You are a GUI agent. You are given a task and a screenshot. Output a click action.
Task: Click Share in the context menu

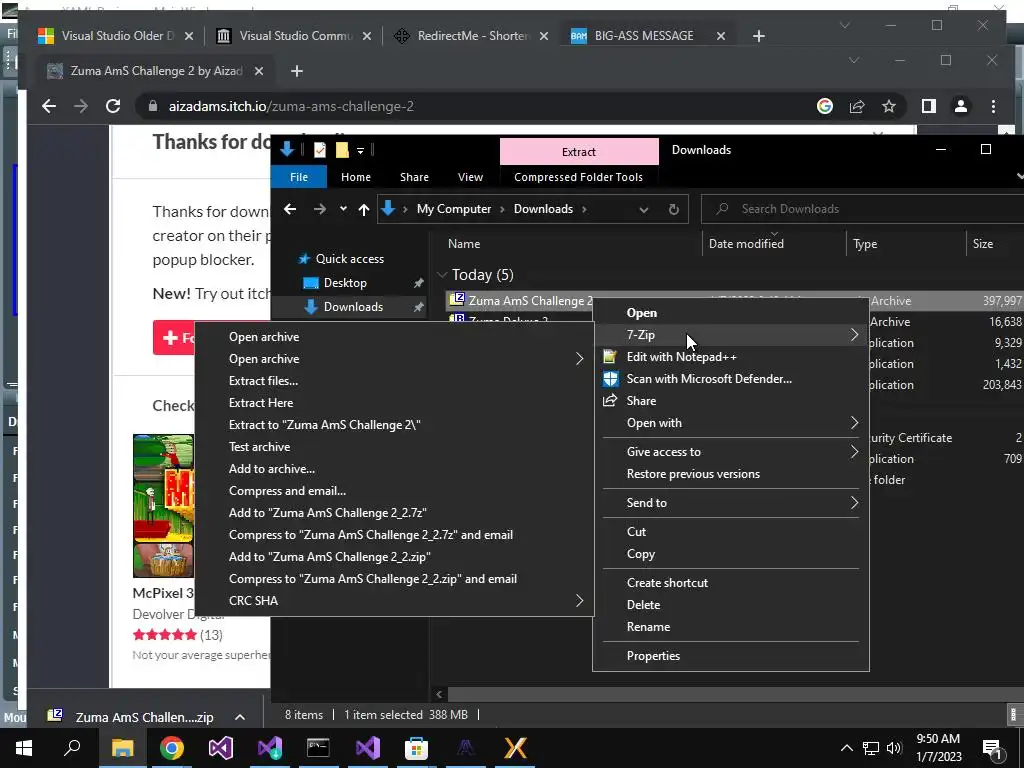point(731,401)
